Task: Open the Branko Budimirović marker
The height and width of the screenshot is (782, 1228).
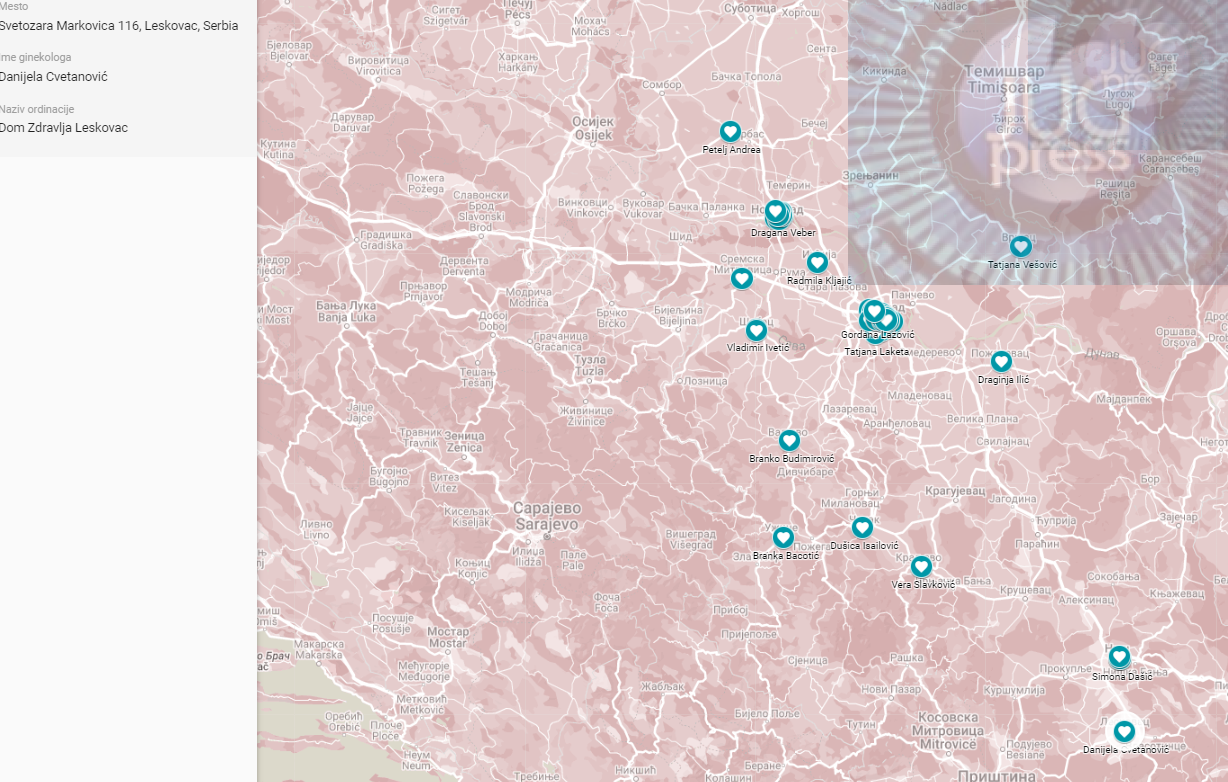Action: [x=789, y=440]
